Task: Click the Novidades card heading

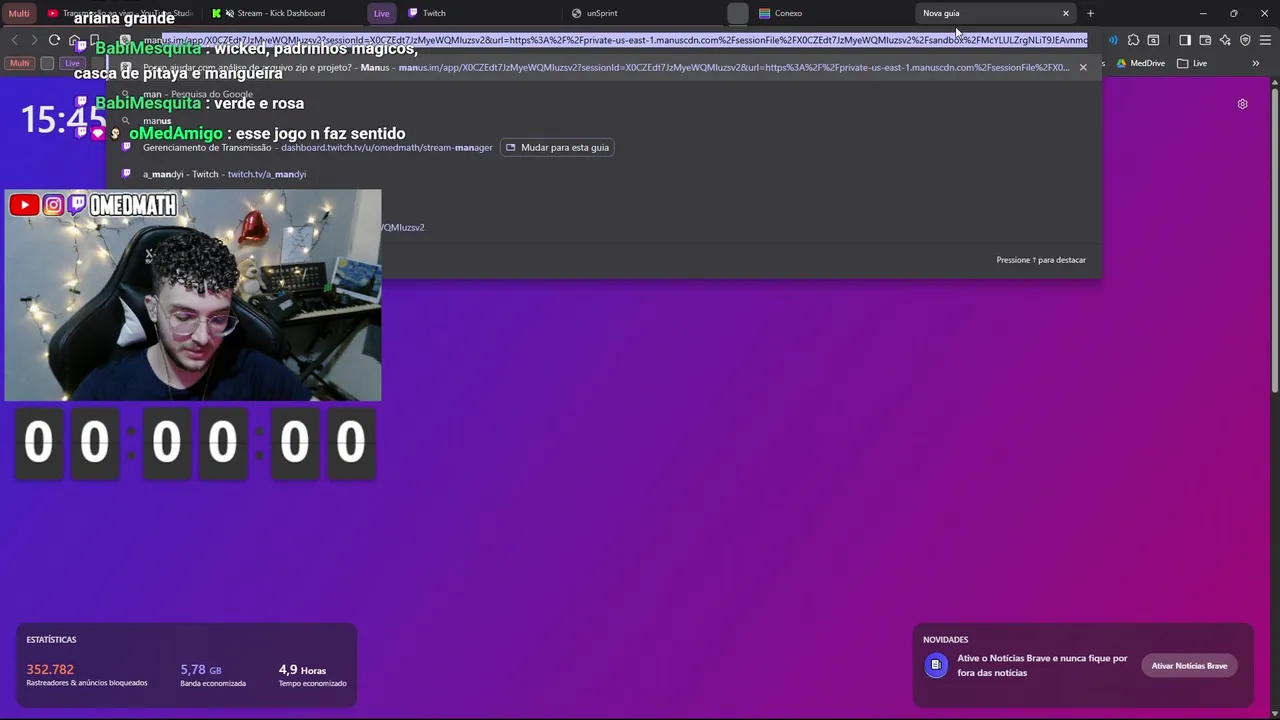Action: tap(945, 639)
